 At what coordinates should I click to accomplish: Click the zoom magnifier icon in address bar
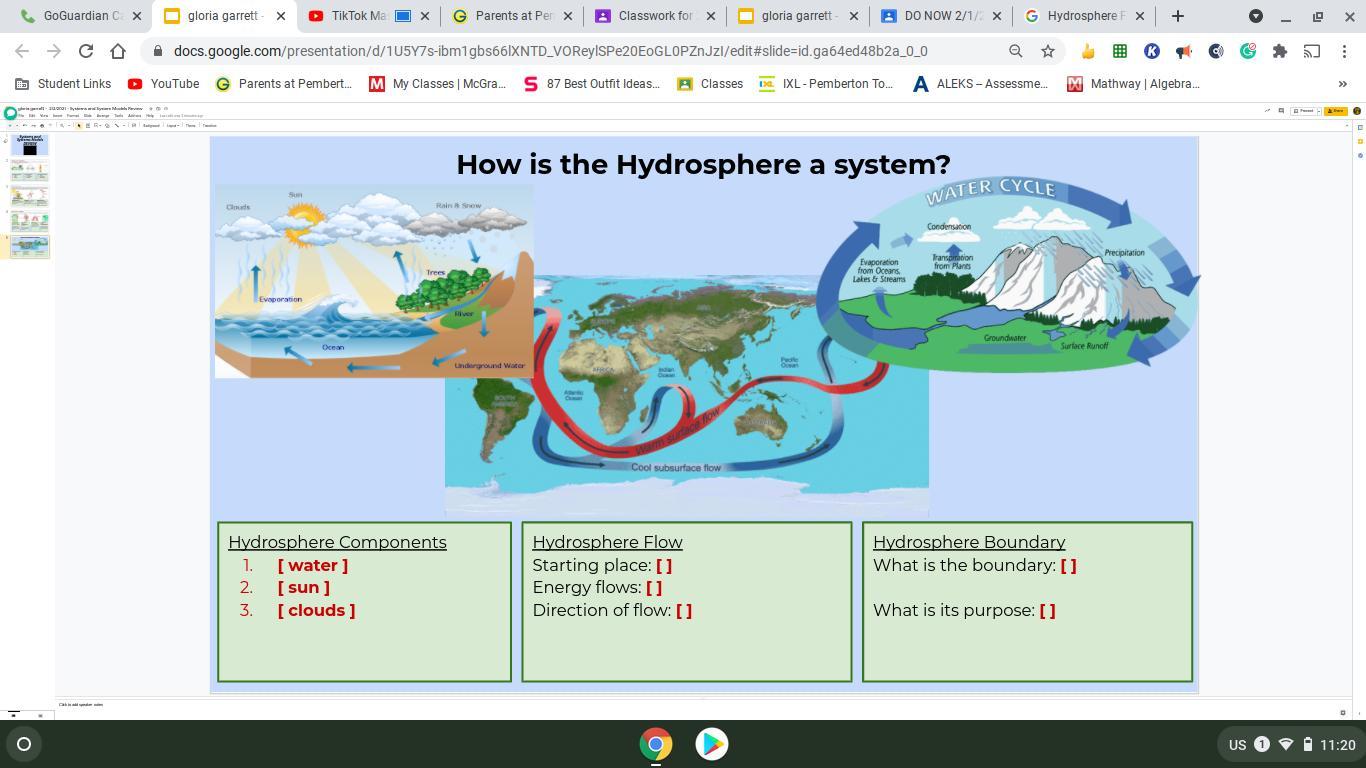tap(1015, 51)
